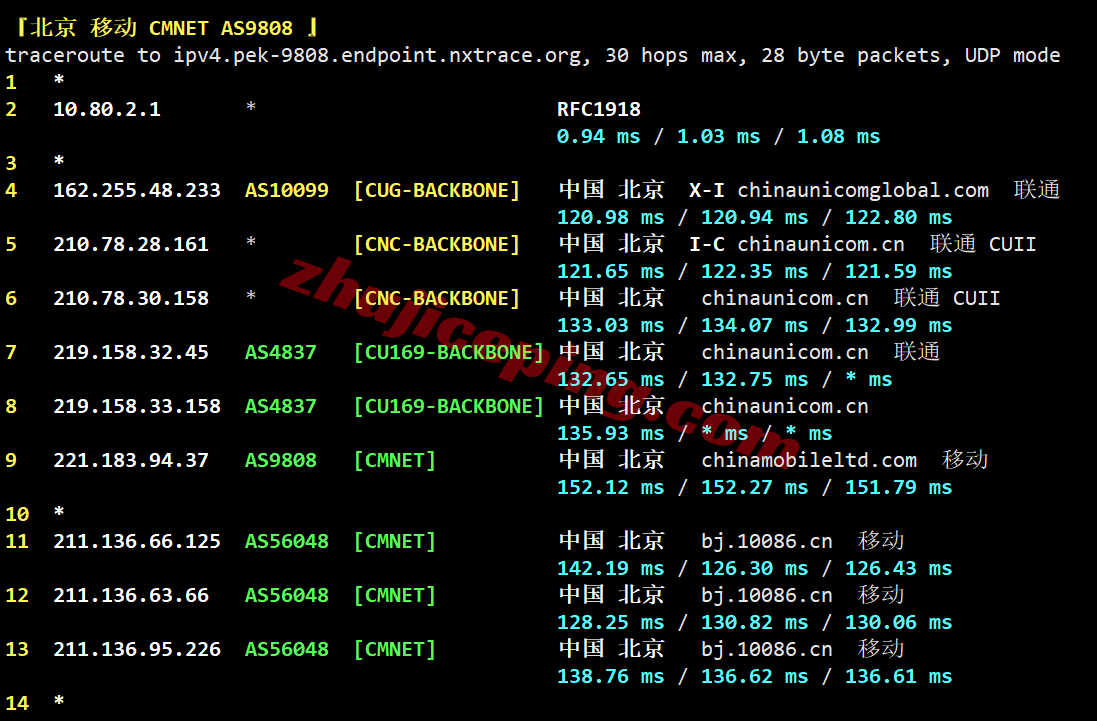Select the first [CNC-BACKBONE] tag

click(437, 244)
